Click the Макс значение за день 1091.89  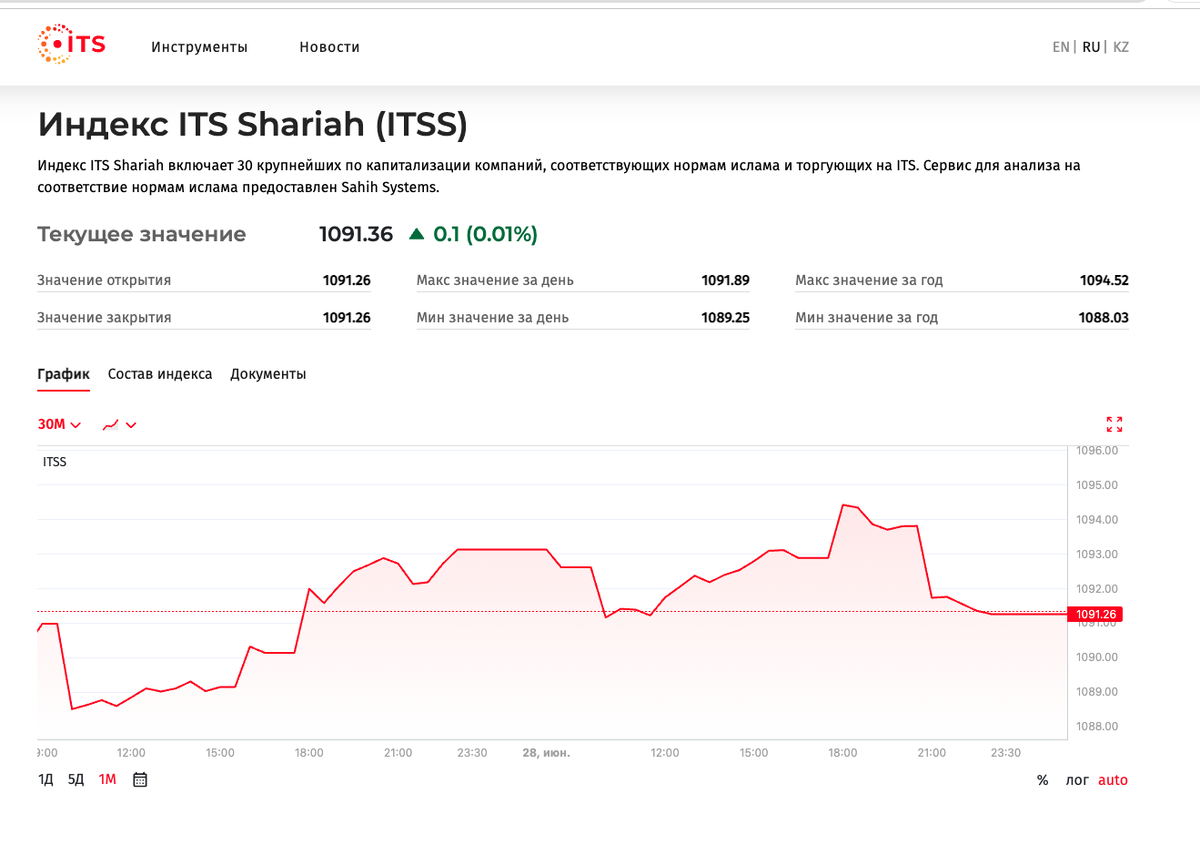tap(725, 280)
